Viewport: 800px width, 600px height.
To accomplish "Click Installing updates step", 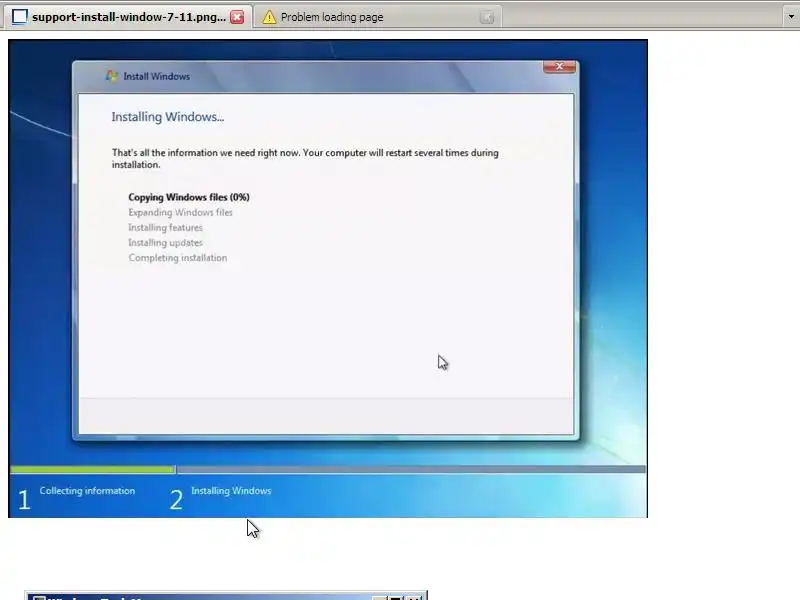I will 165,242.
